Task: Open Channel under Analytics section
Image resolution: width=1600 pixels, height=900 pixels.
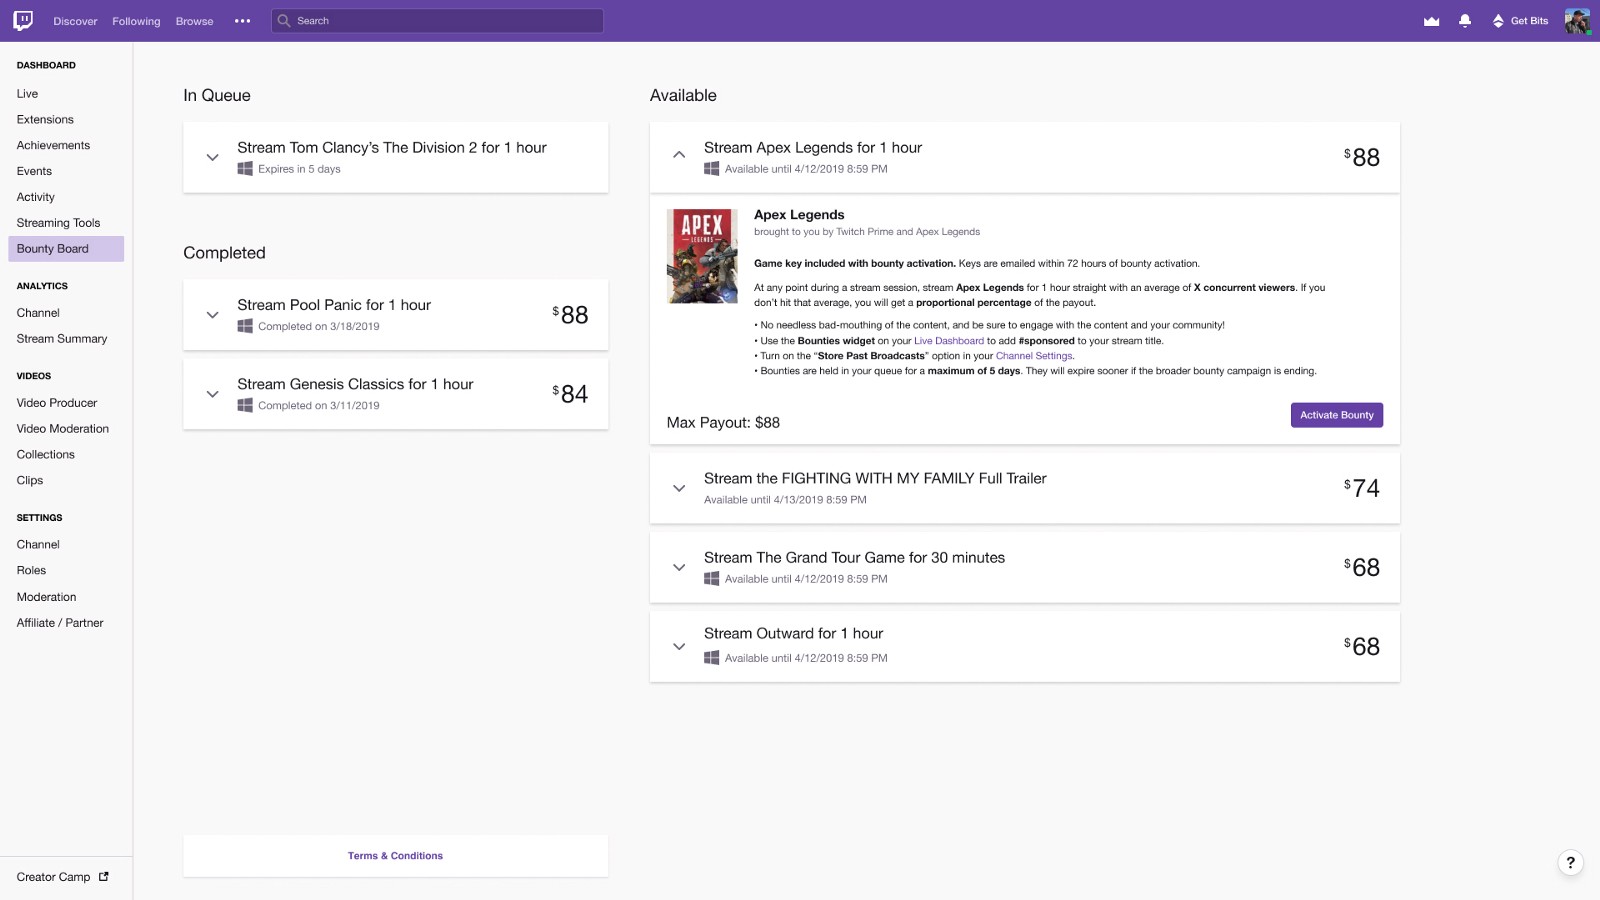Action: point(38,313)
